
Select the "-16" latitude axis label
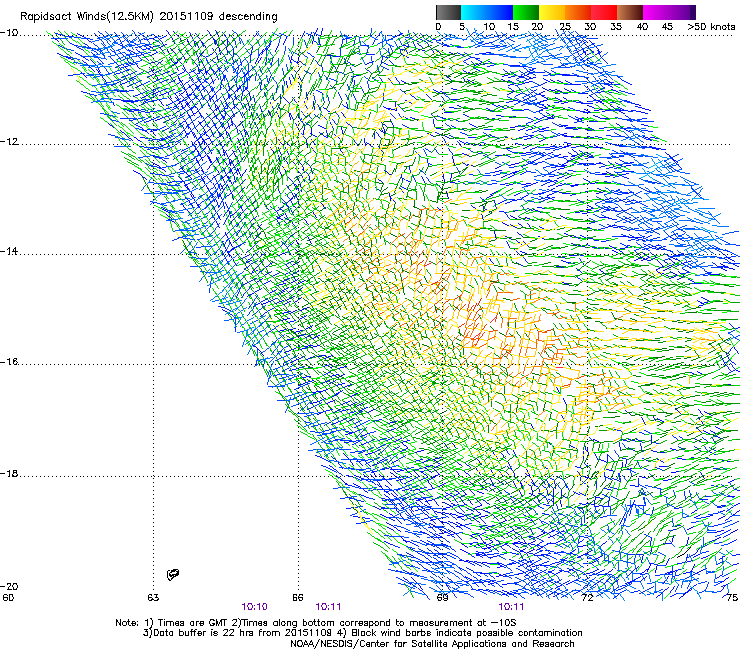pos(9,362)
